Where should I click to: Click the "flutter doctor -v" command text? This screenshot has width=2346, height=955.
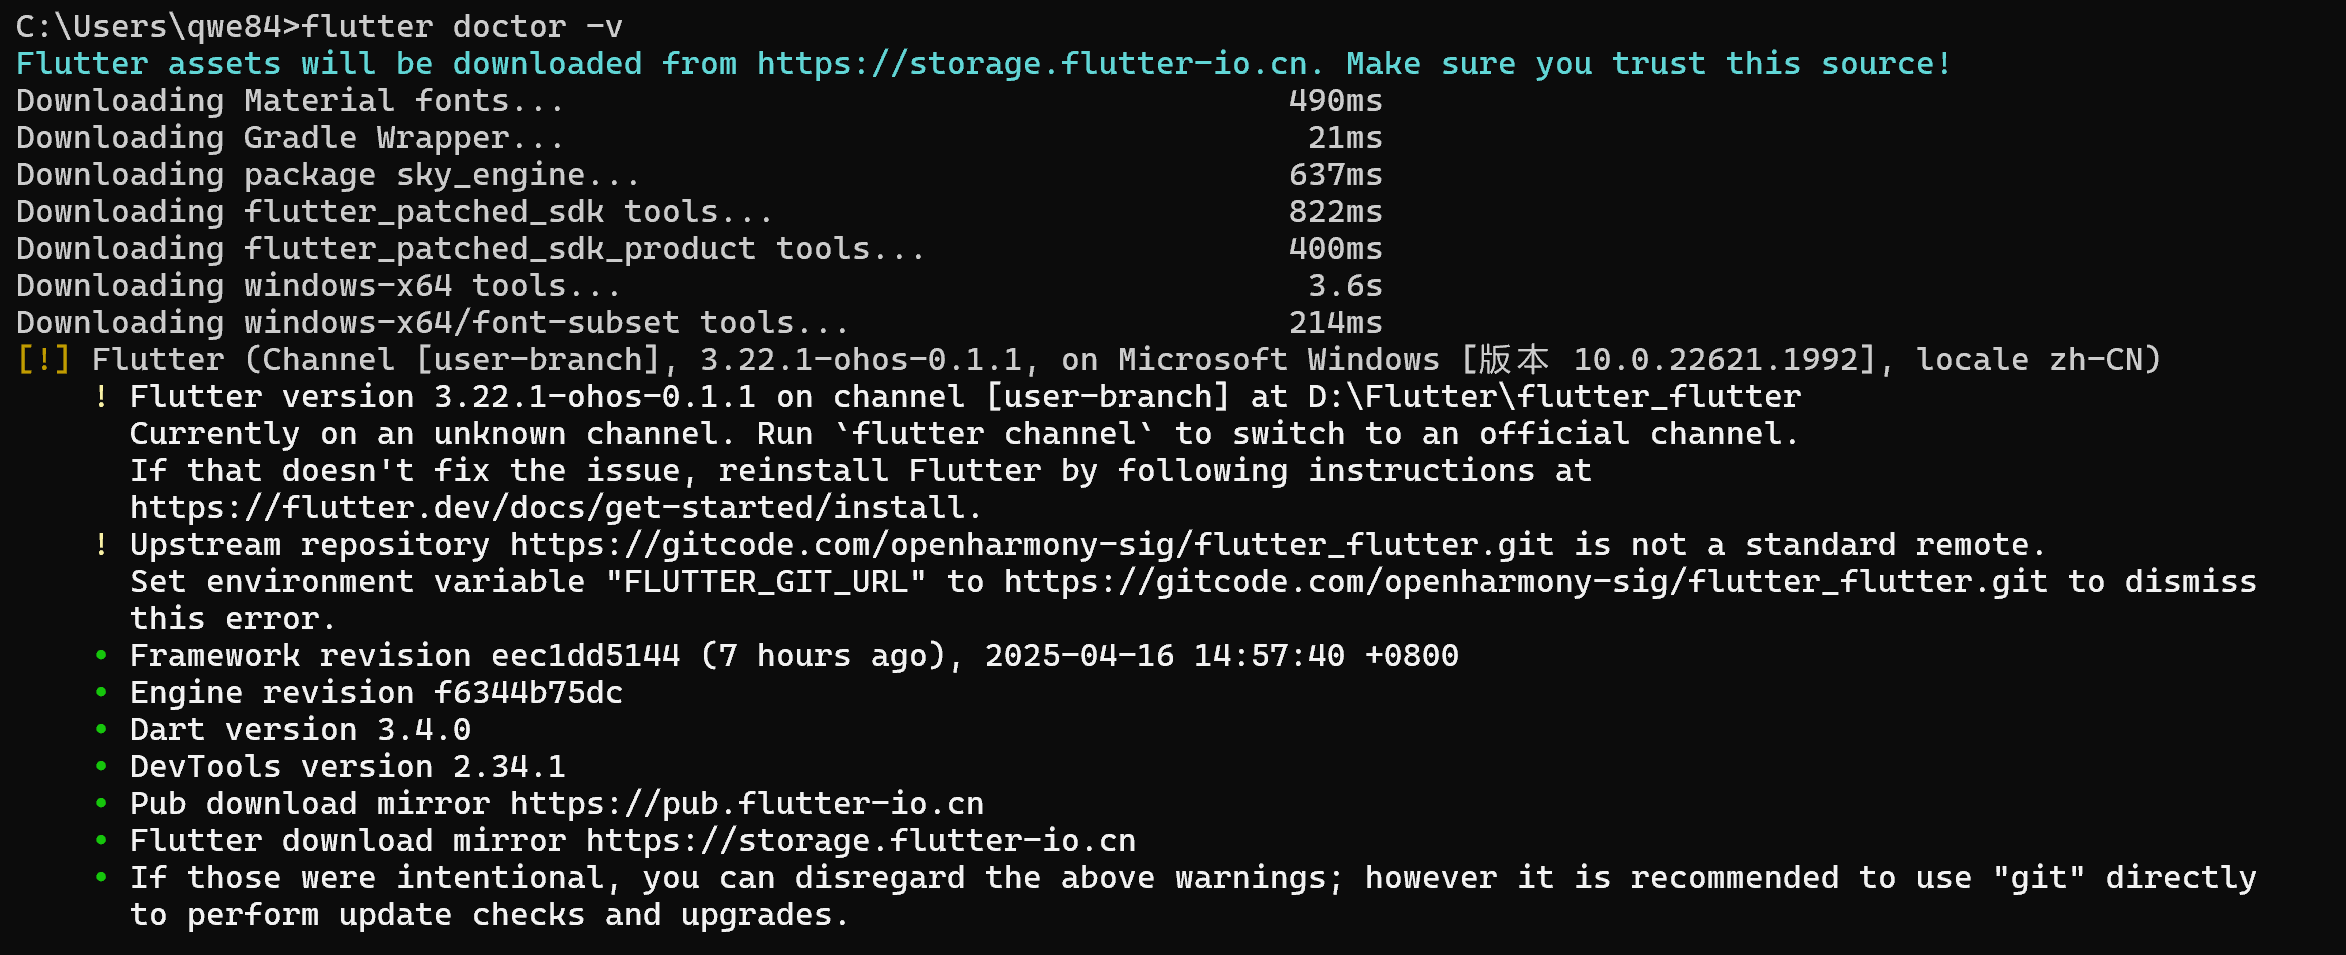click(462, 27)
